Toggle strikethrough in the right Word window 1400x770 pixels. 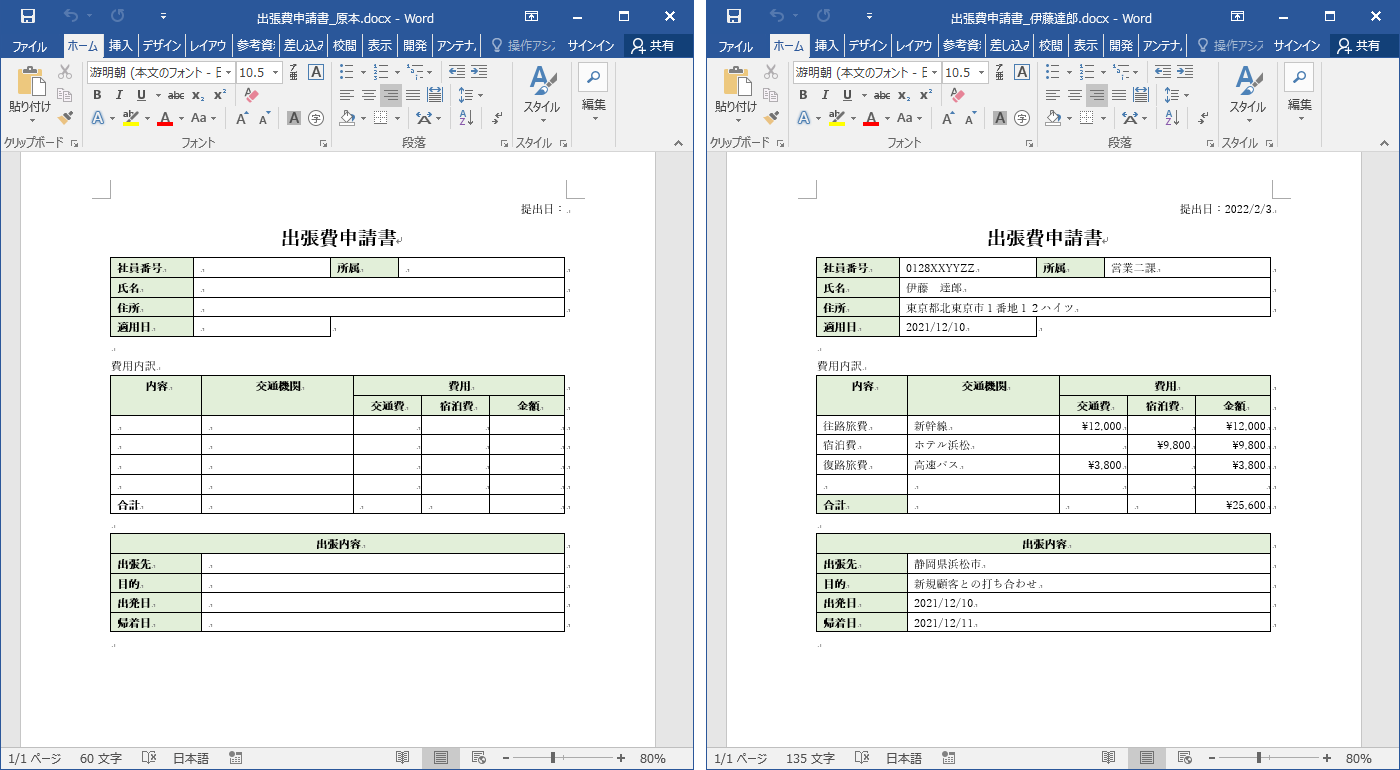[x=882, y=95]
